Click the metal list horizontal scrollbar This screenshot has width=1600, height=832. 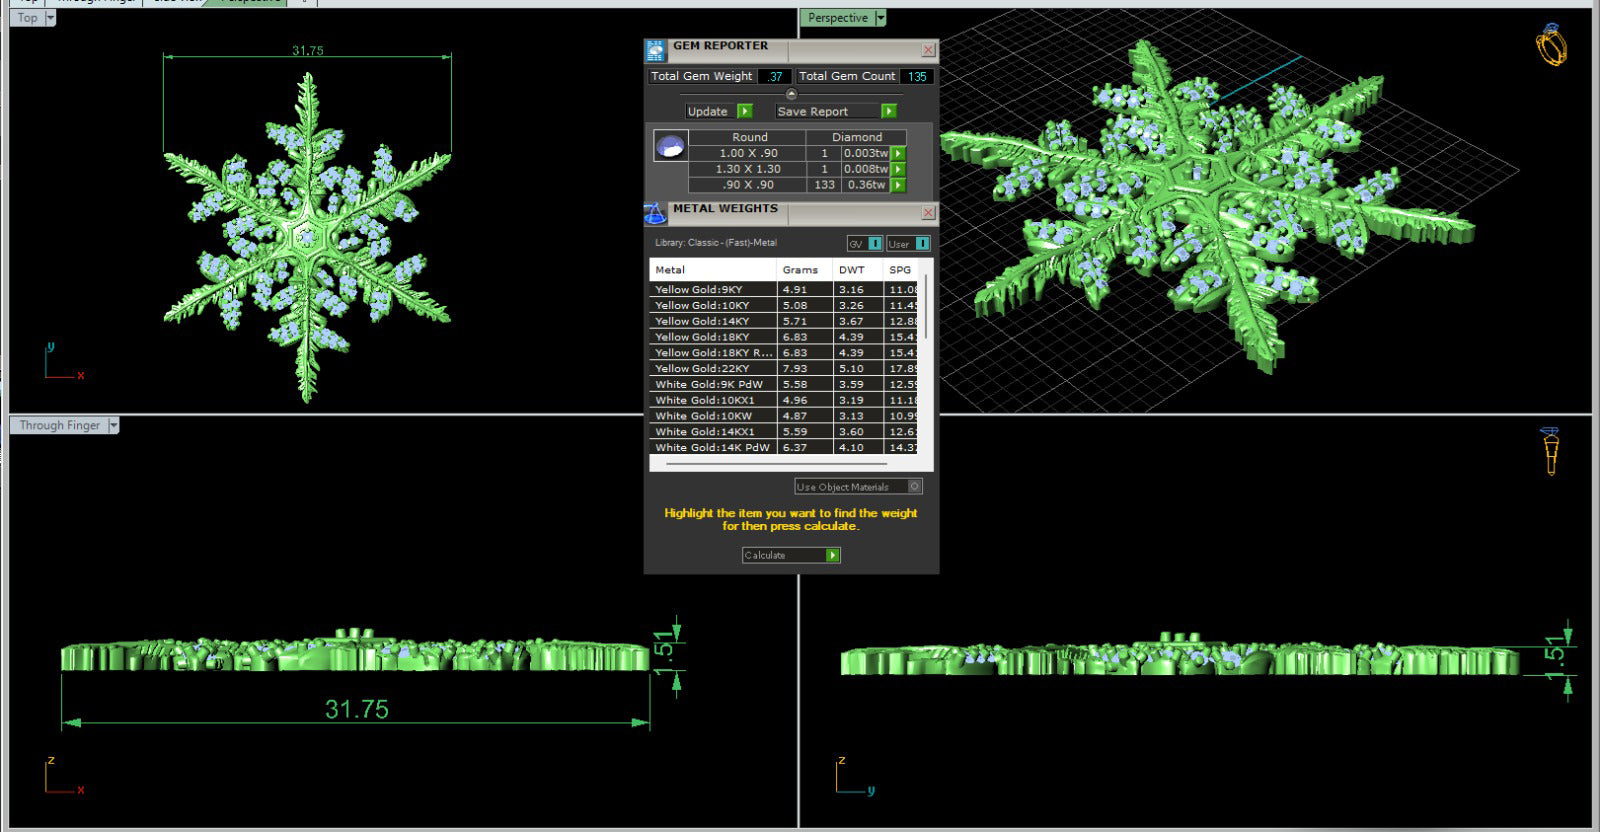click(776, 464)
